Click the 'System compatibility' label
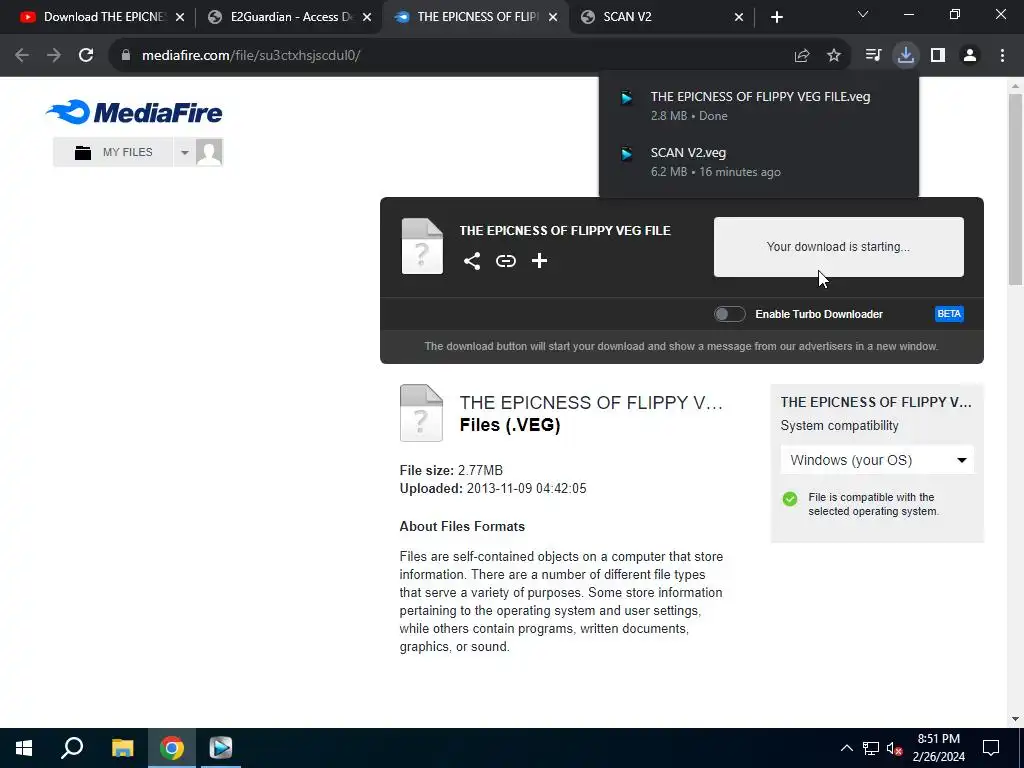Viewport: 1024px width, 768px height. (839, 426)
